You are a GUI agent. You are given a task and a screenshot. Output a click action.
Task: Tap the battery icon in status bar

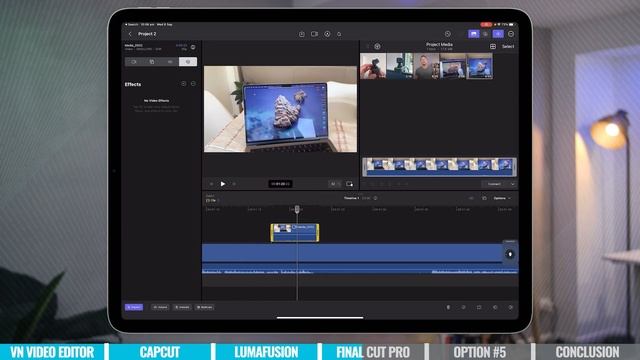(512, 24)
